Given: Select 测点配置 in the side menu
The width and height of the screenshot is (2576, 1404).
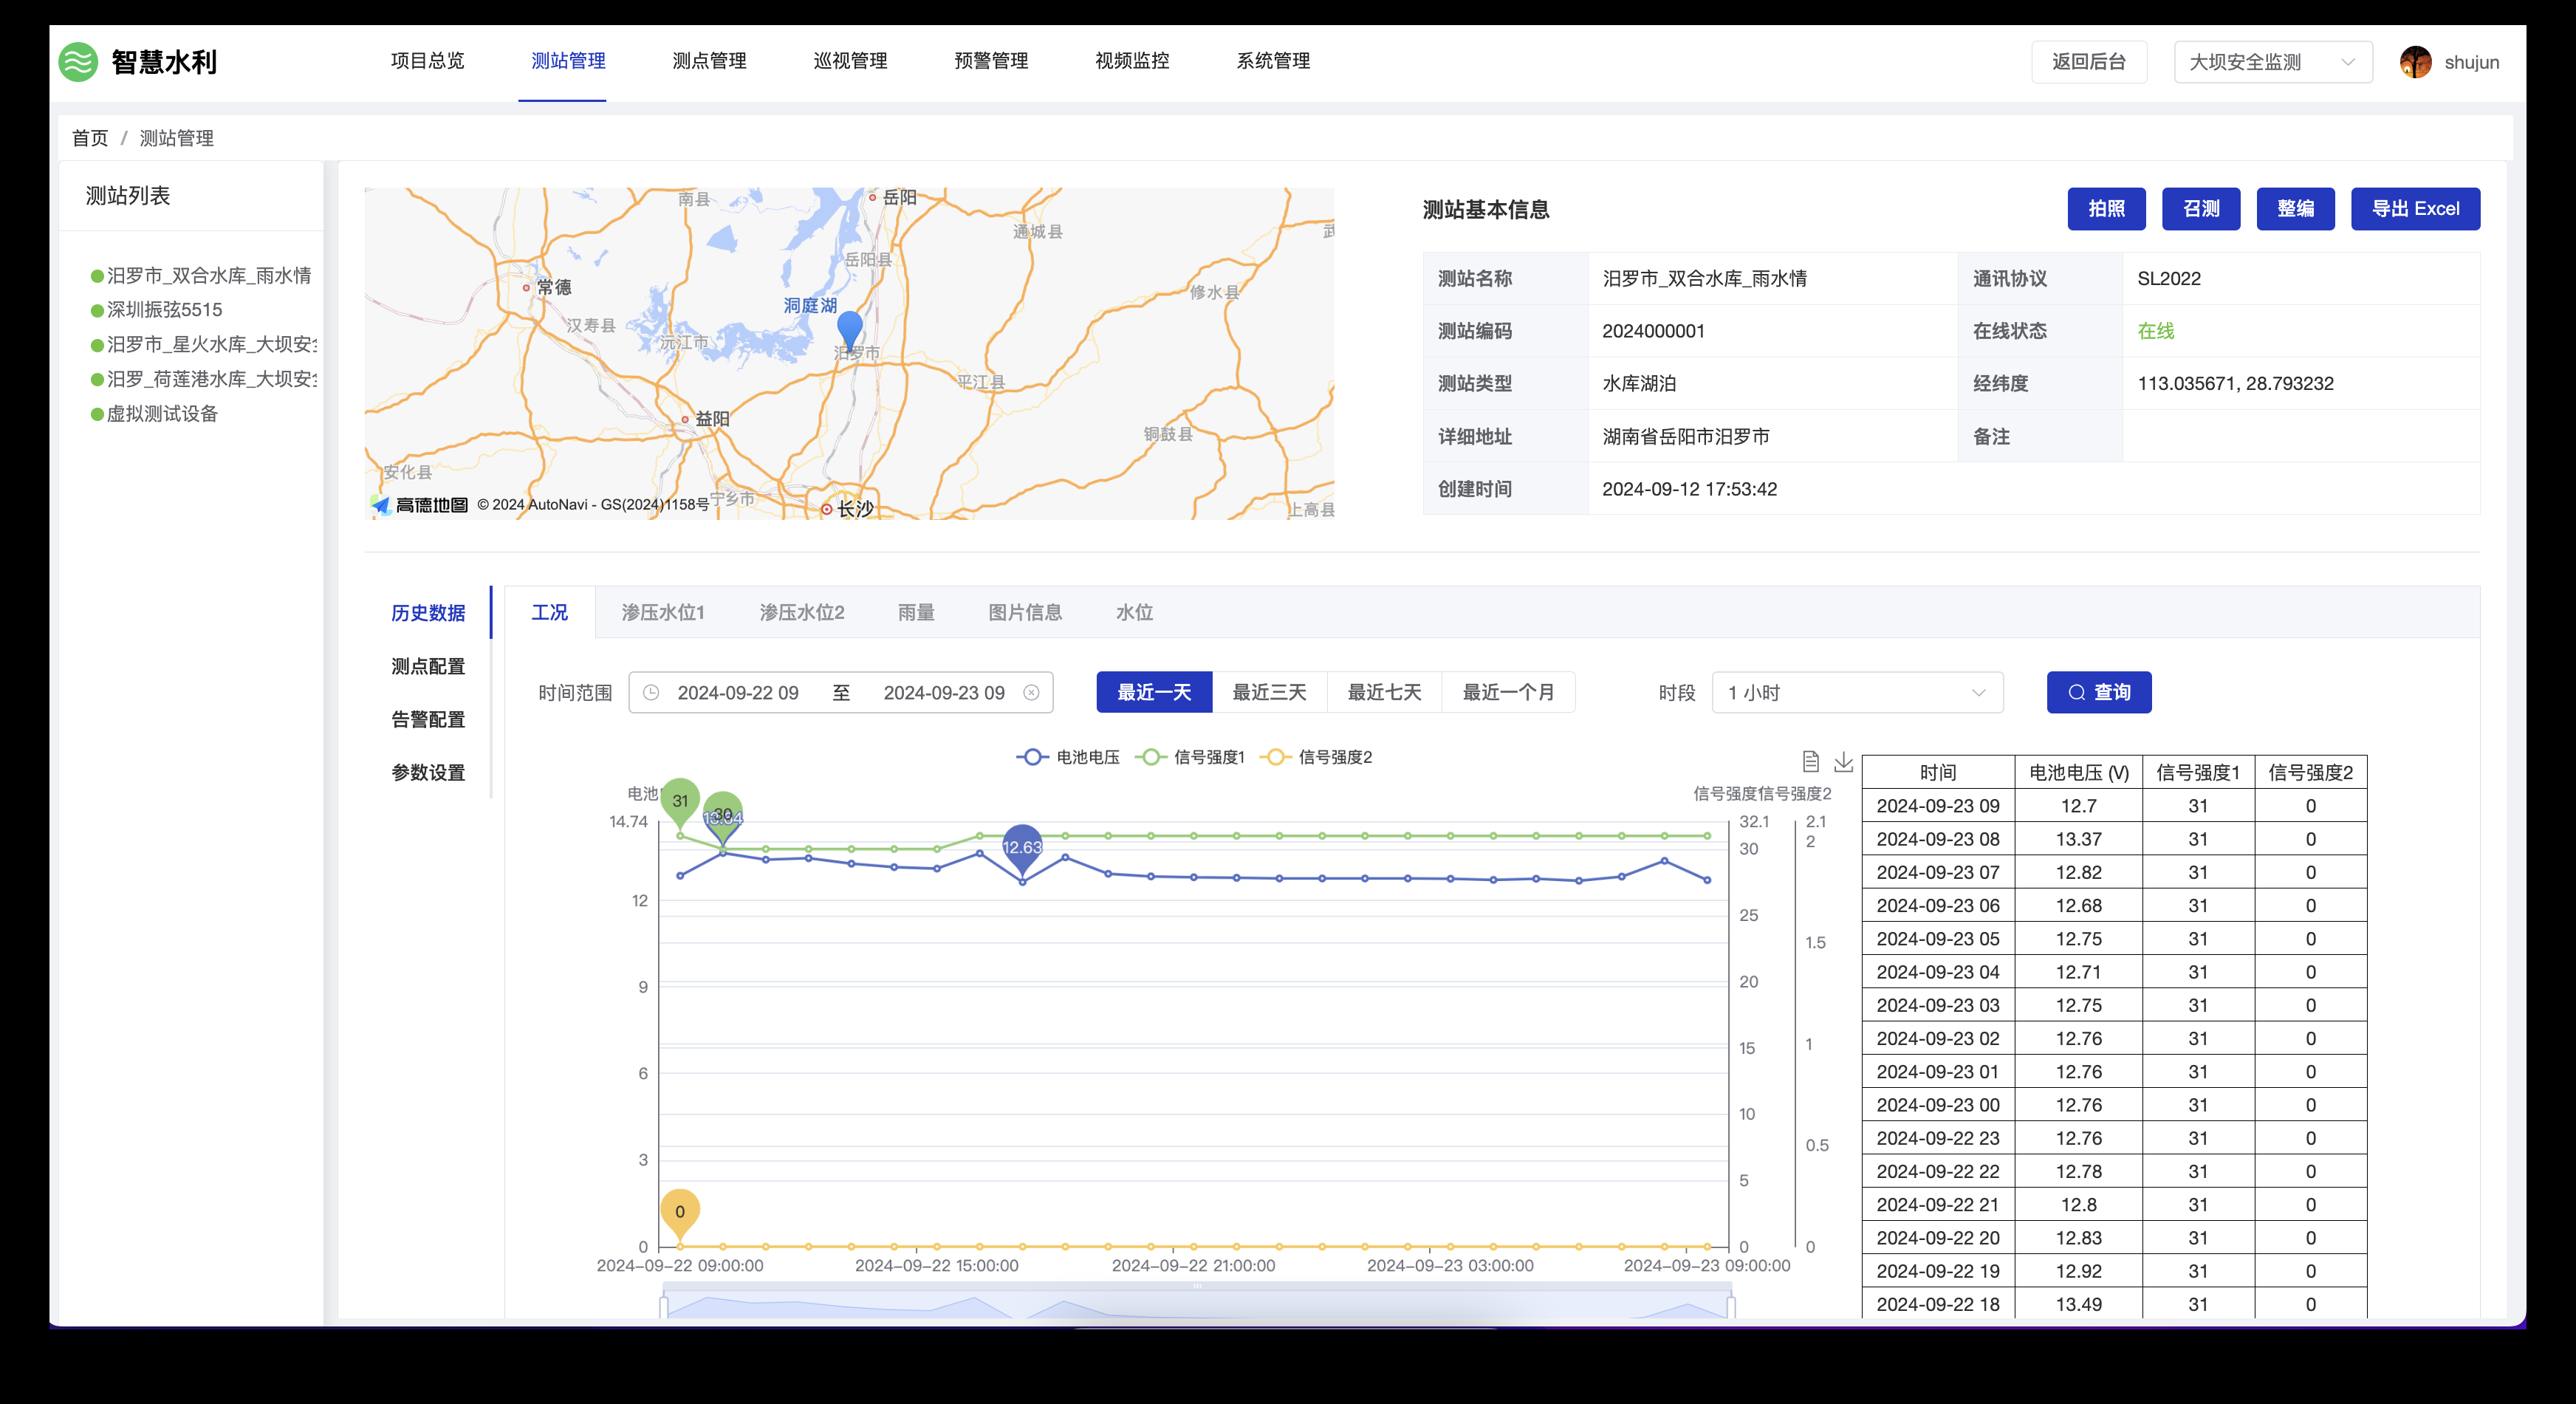Looking at the screenshot, I should (x=428, y=666).
